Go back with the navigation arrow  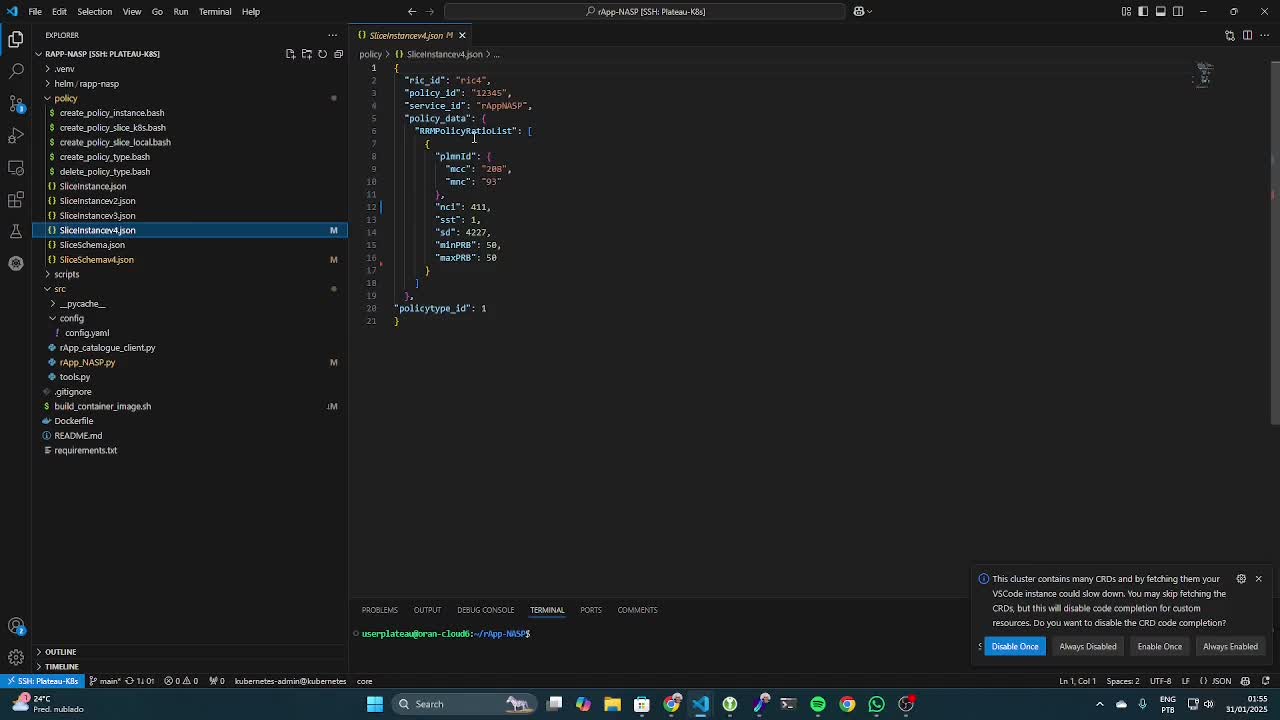pos(412,11)
